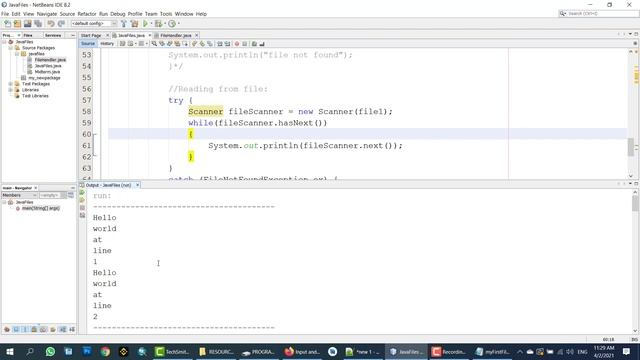The image size is (640, 360).
Task: Click the first Navigator bottom filter icon
Action: [x=7, y=329]
